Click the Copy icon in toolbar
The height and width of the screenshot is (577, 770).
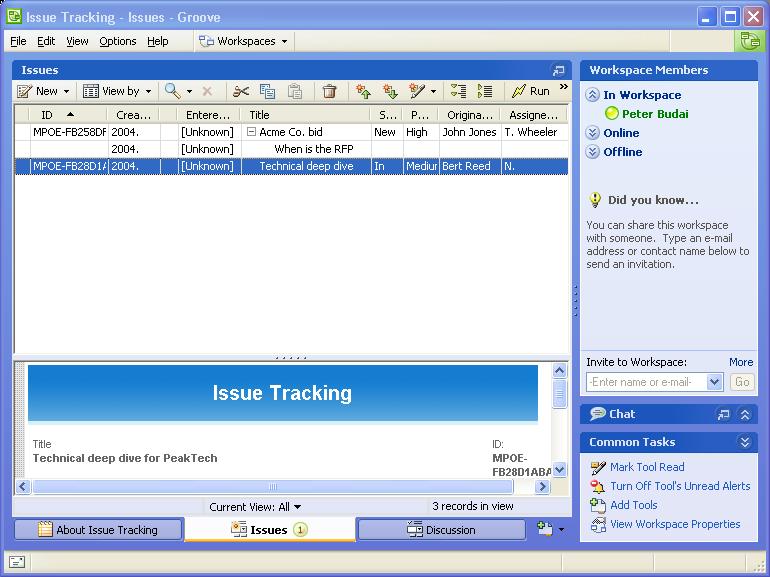[x=268, y=91]
